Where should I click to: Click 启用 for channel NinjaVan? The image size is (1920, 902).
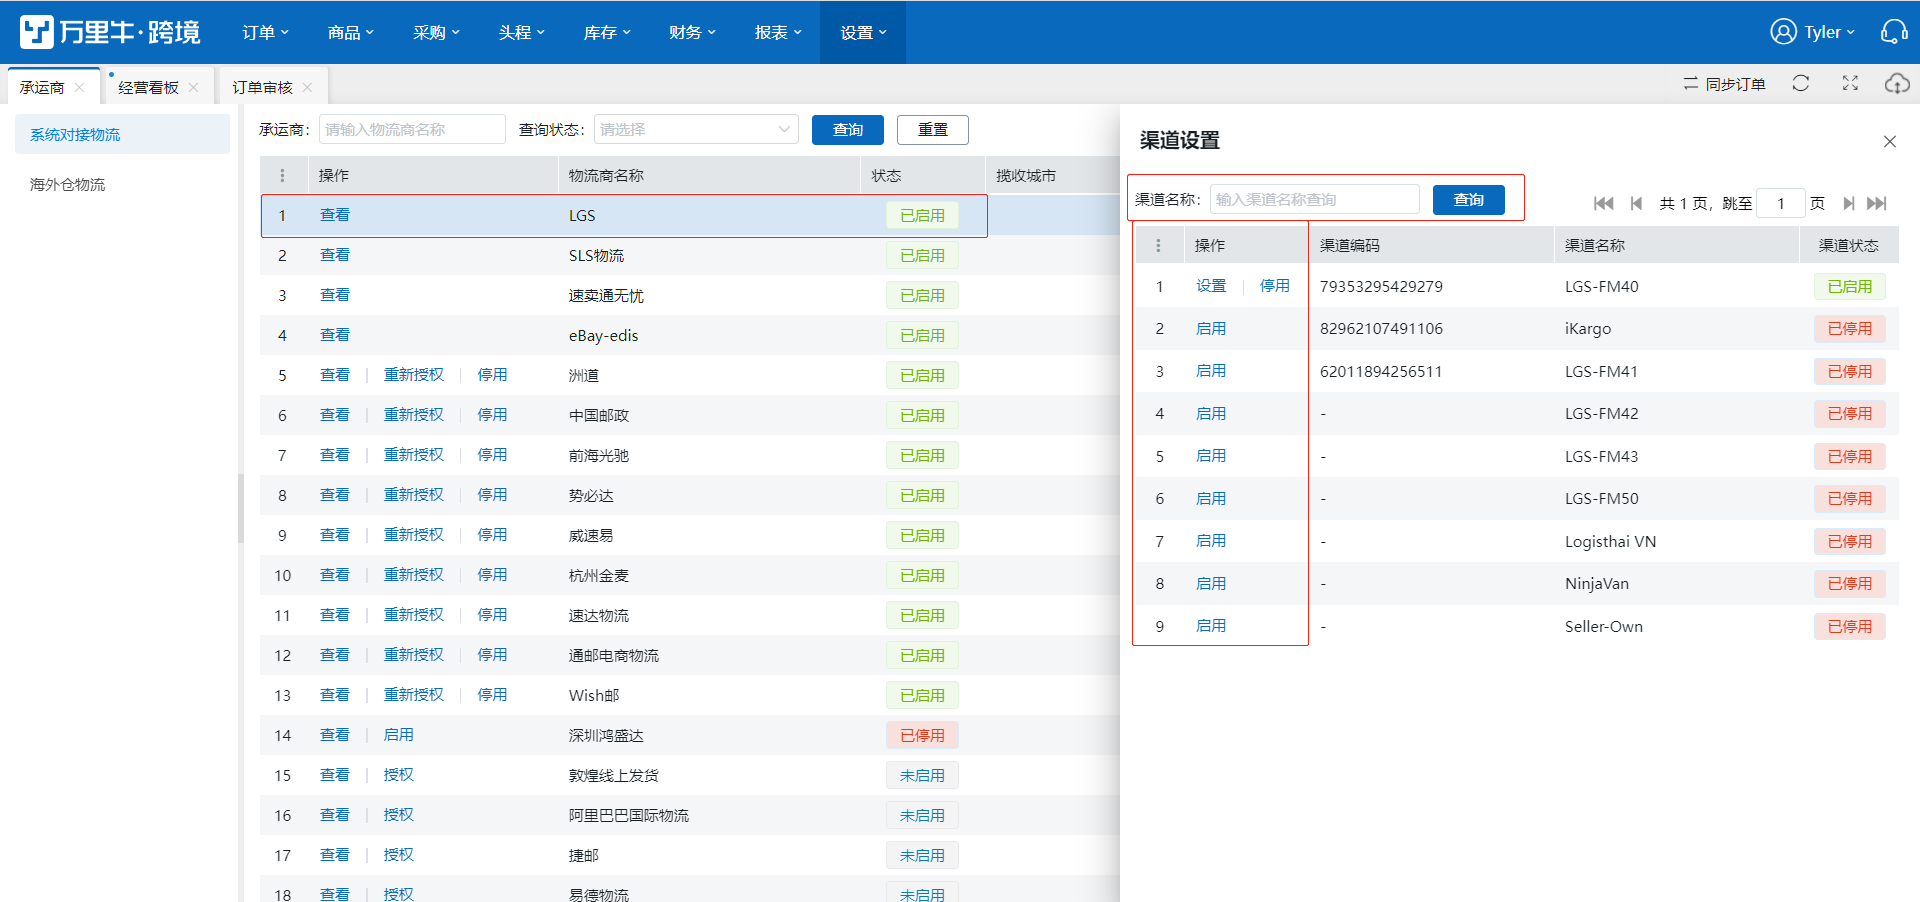coord(1211,584)
